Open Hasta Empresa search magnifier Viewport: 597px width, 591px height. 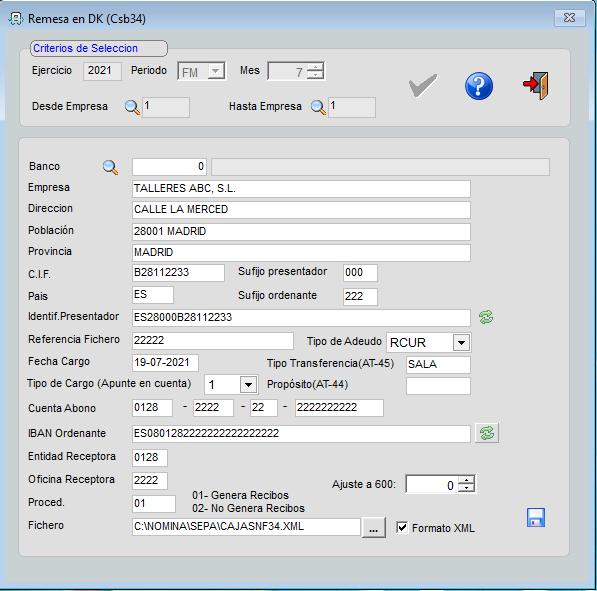coord(318,107)
